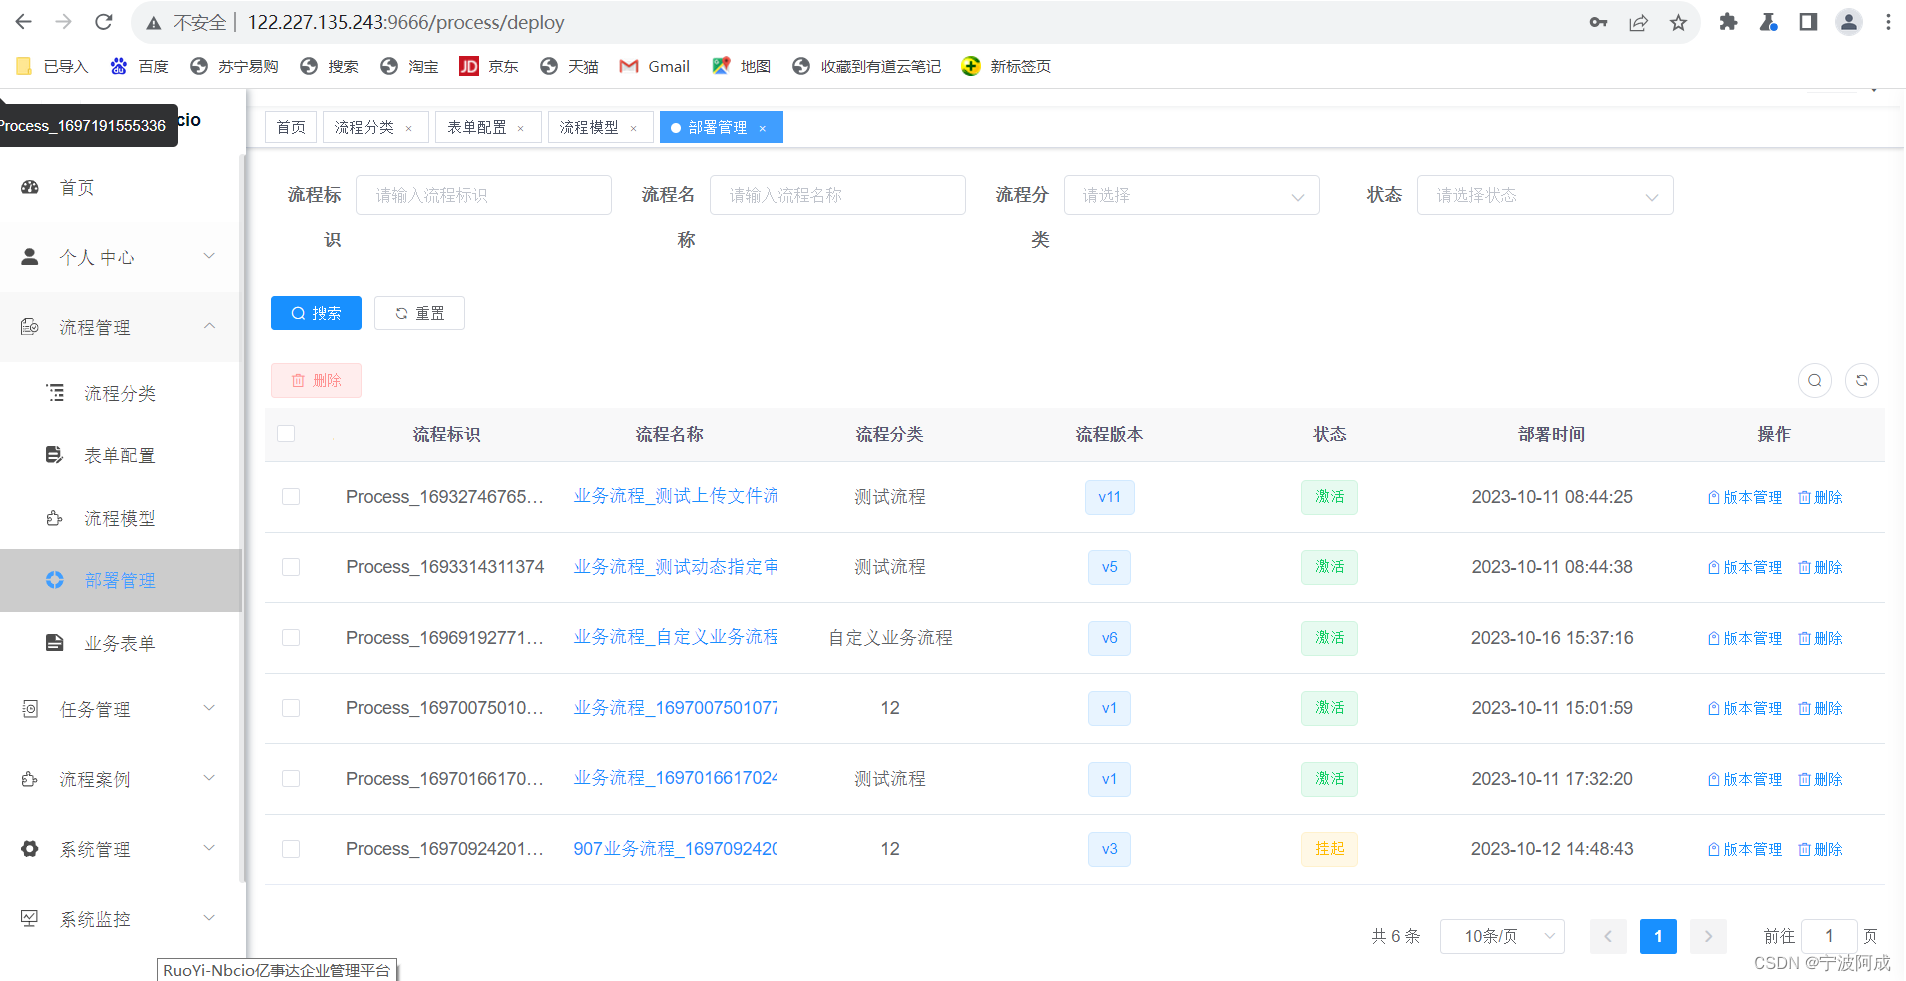
Task: Check the Process_1693314311374 row
Action: (x=291, y=567)
